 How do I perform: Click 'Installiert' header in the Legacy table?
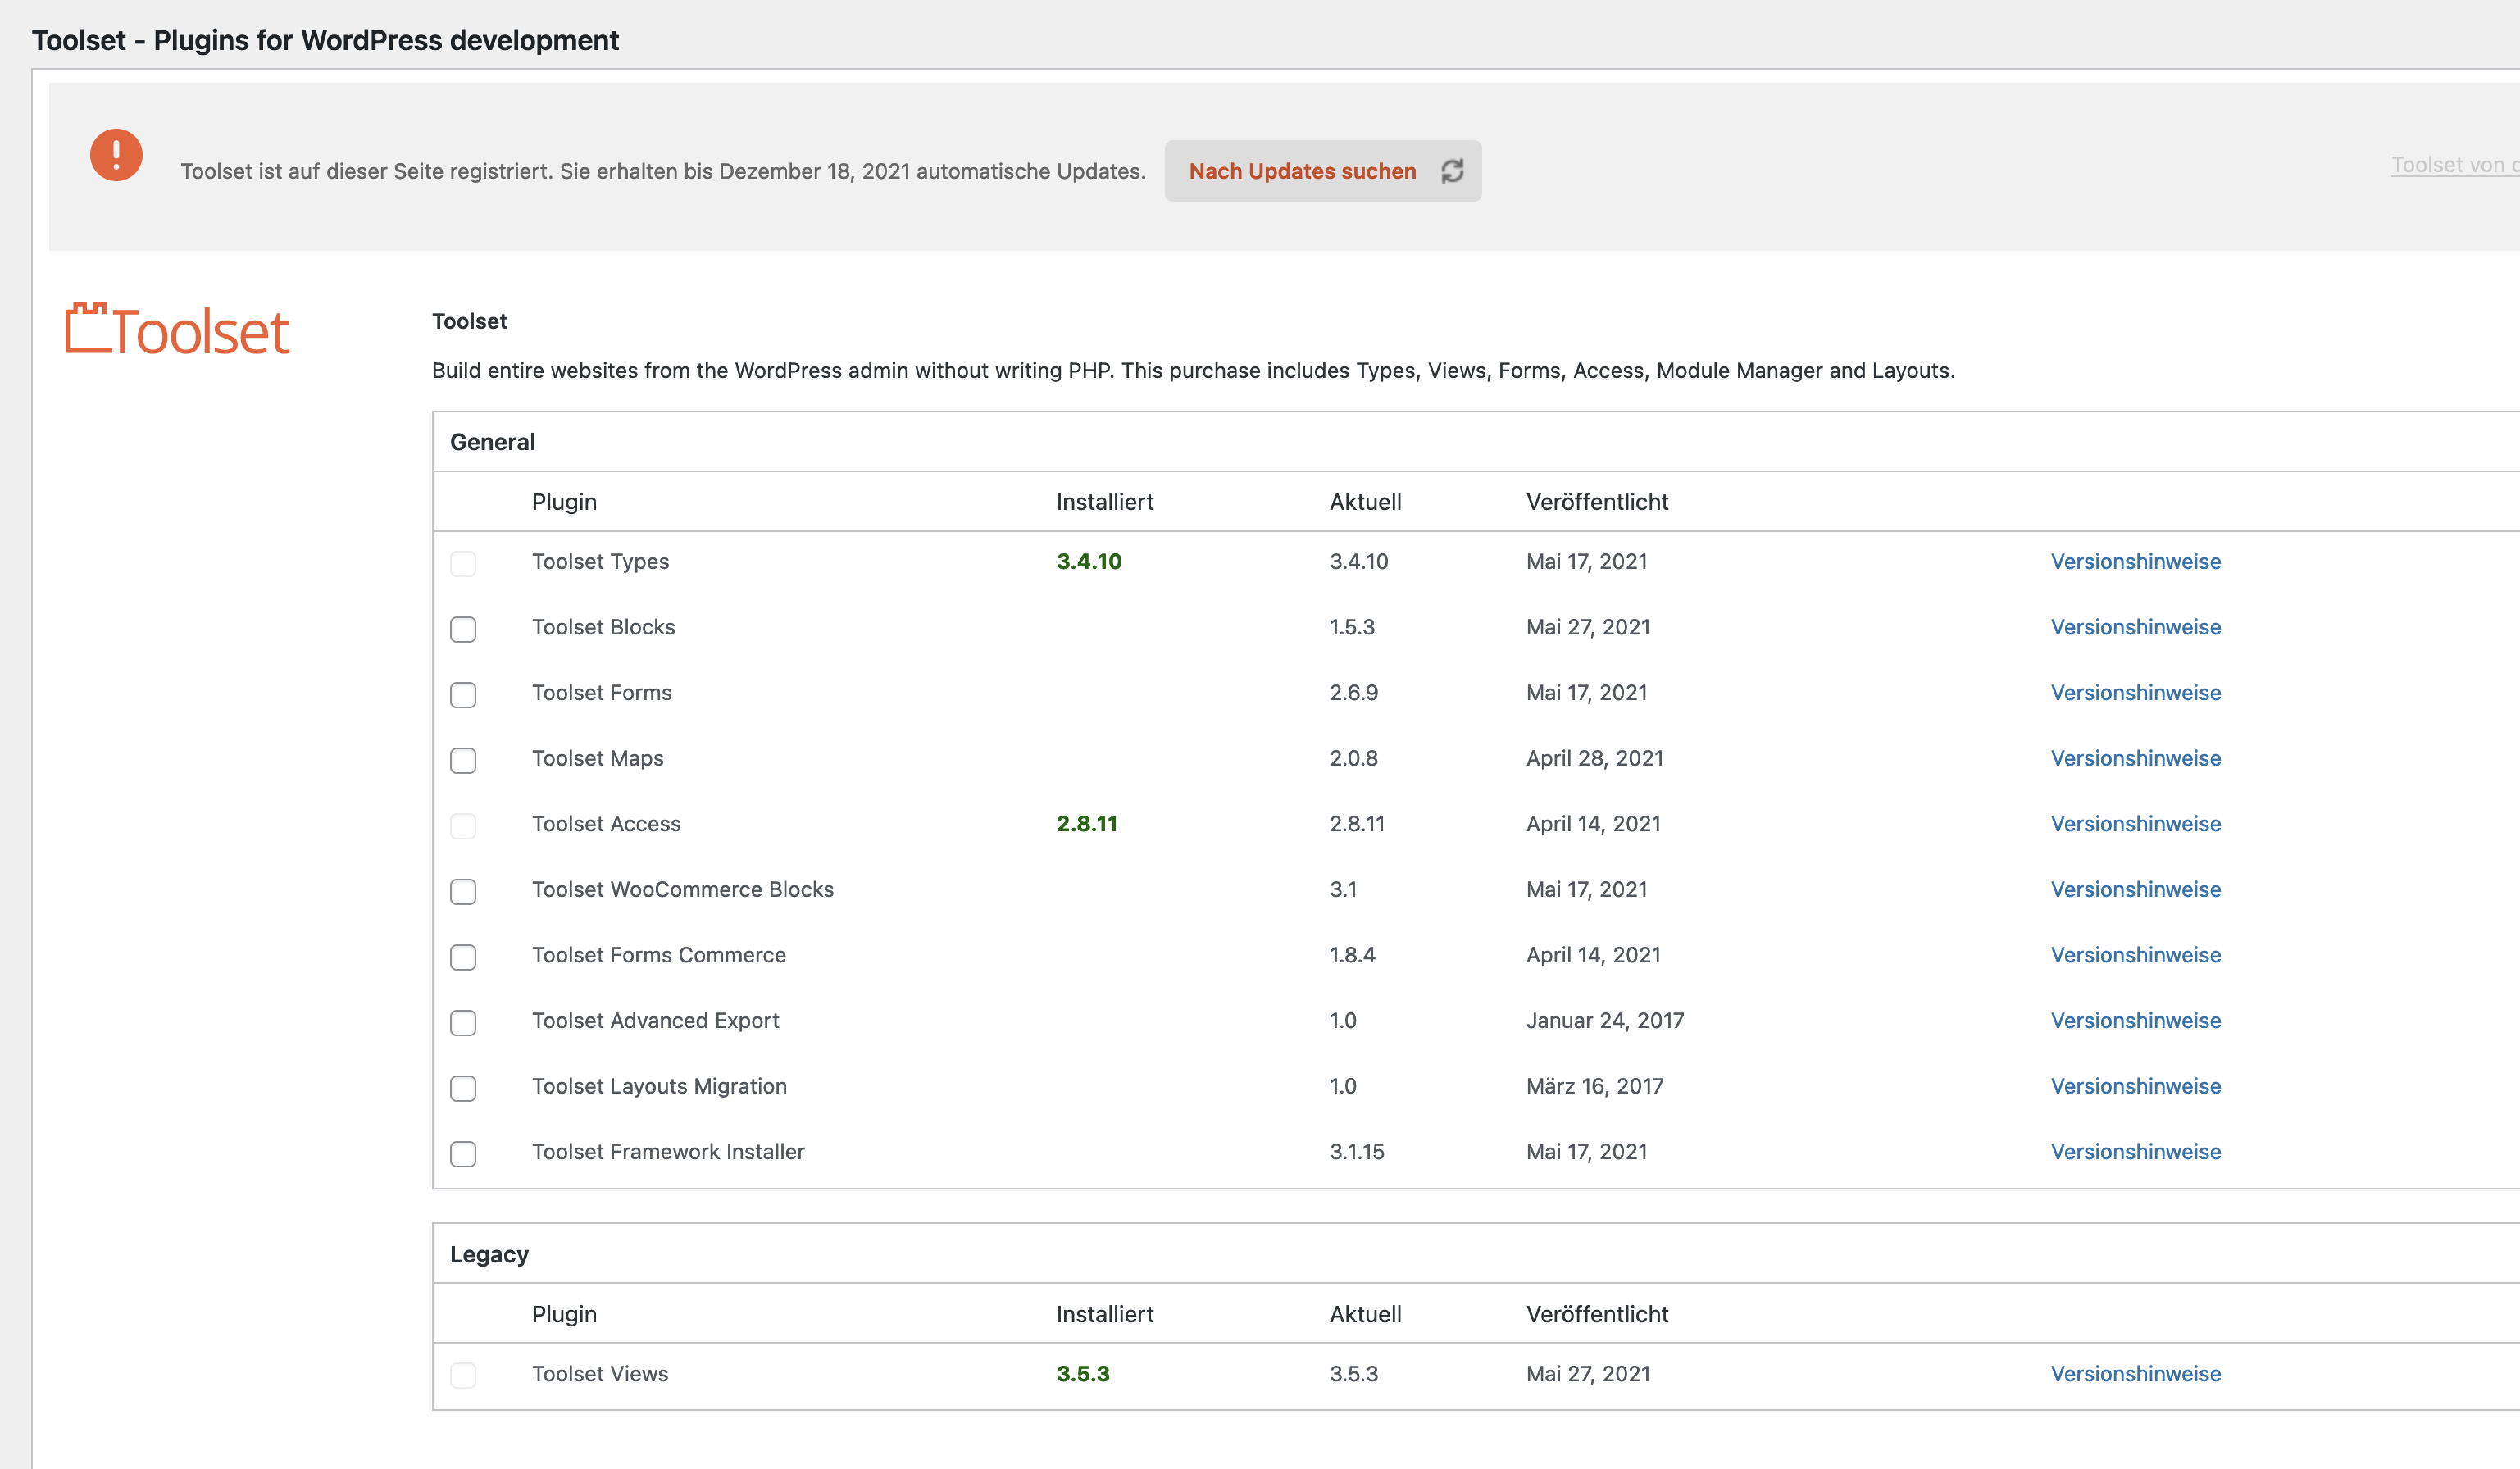tap(1105, 1314)
